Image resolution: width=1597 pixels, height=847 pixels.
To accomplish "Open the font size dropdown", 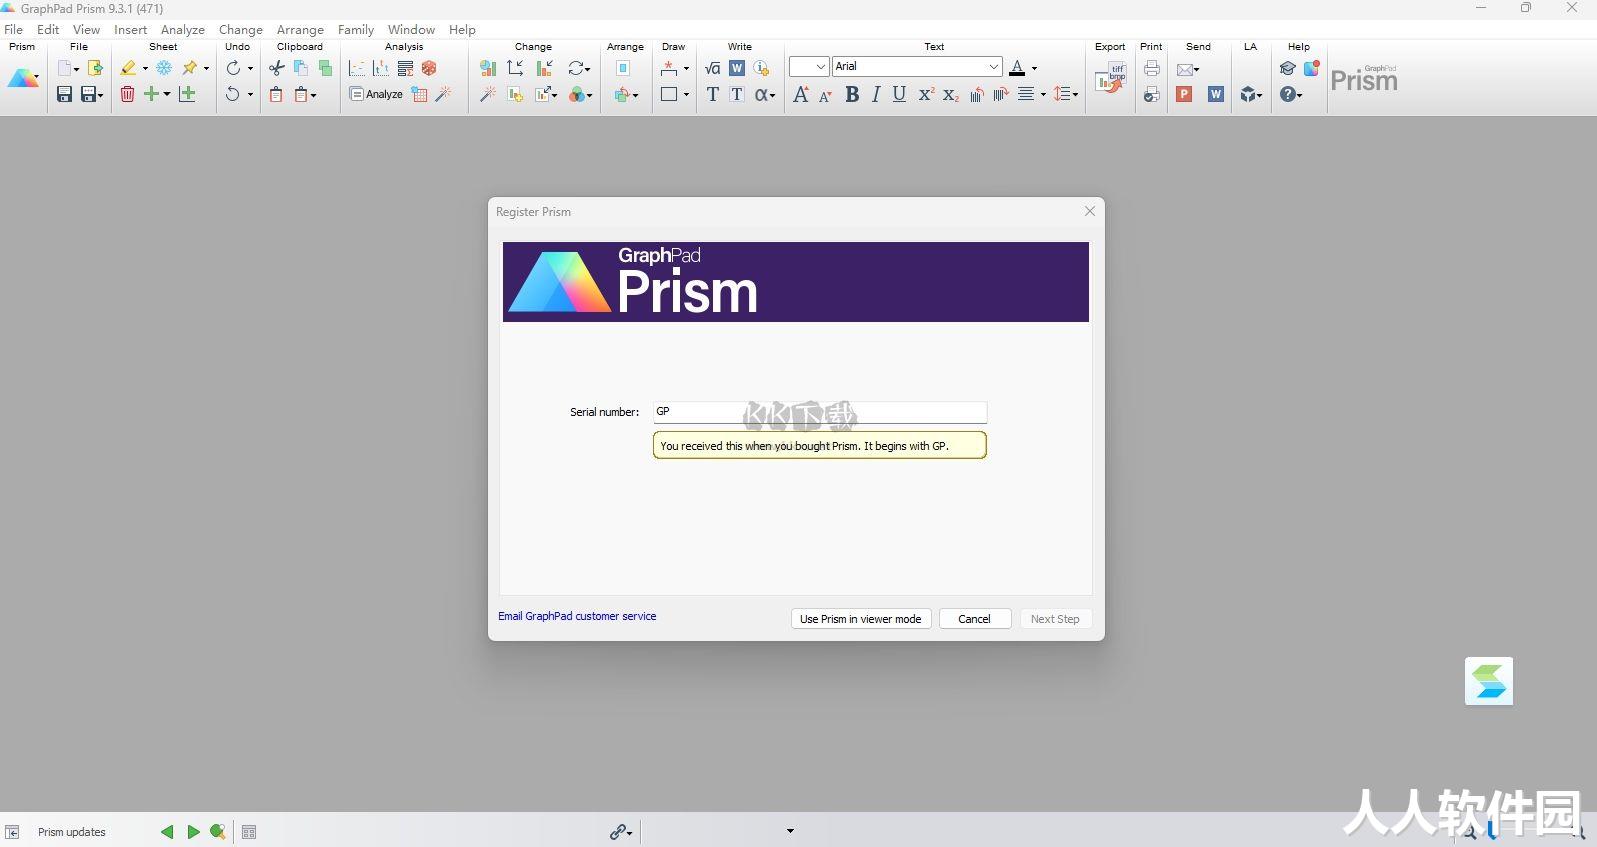I will coord(821,67).
